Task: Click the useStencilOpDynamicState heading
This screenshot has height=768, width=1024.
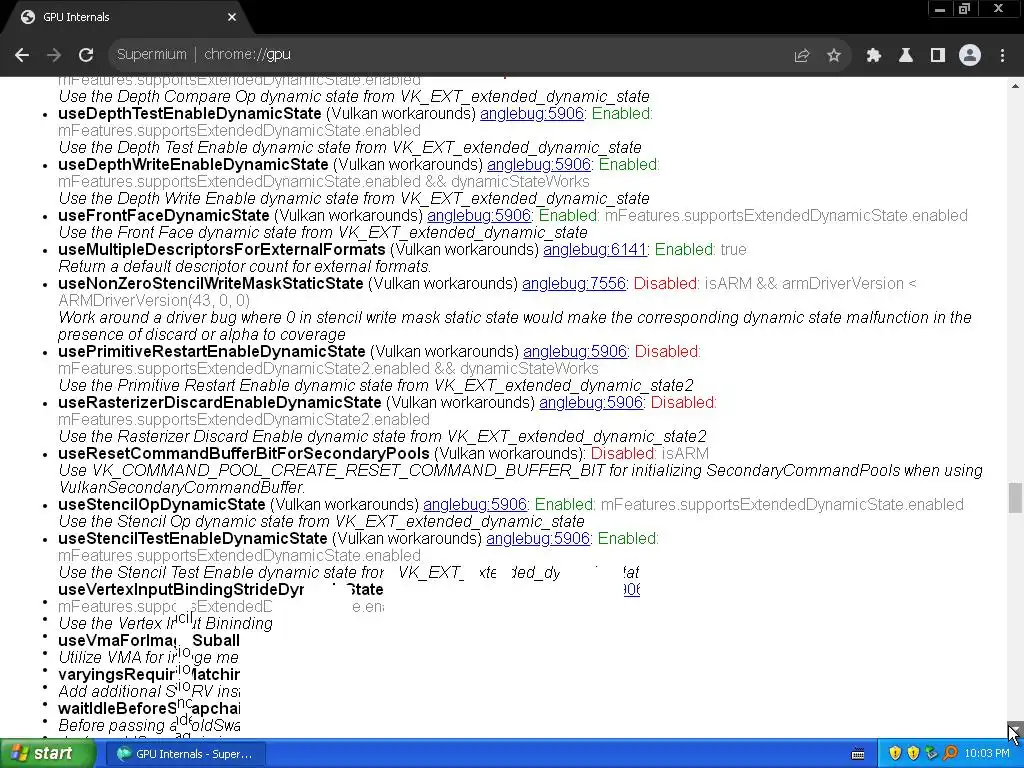Action: (x=161, y=504)
